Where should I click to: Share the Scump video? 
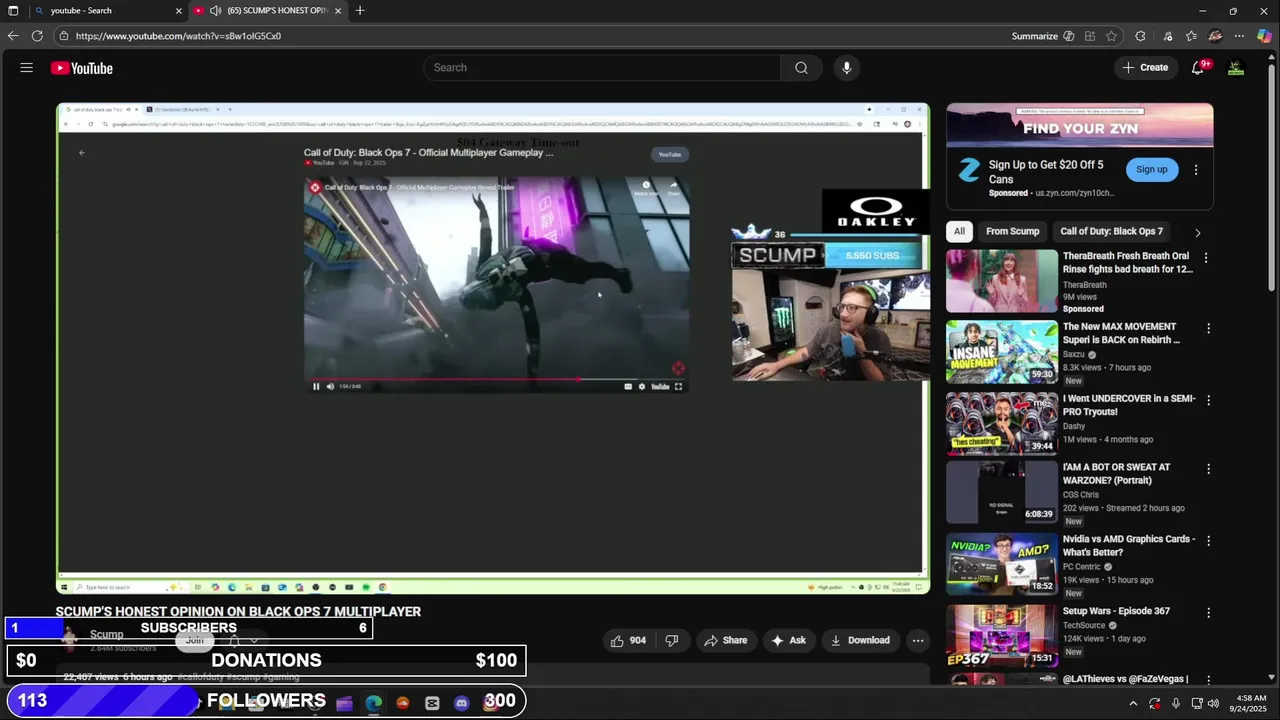pyautogui.click(x=725, y=640)
